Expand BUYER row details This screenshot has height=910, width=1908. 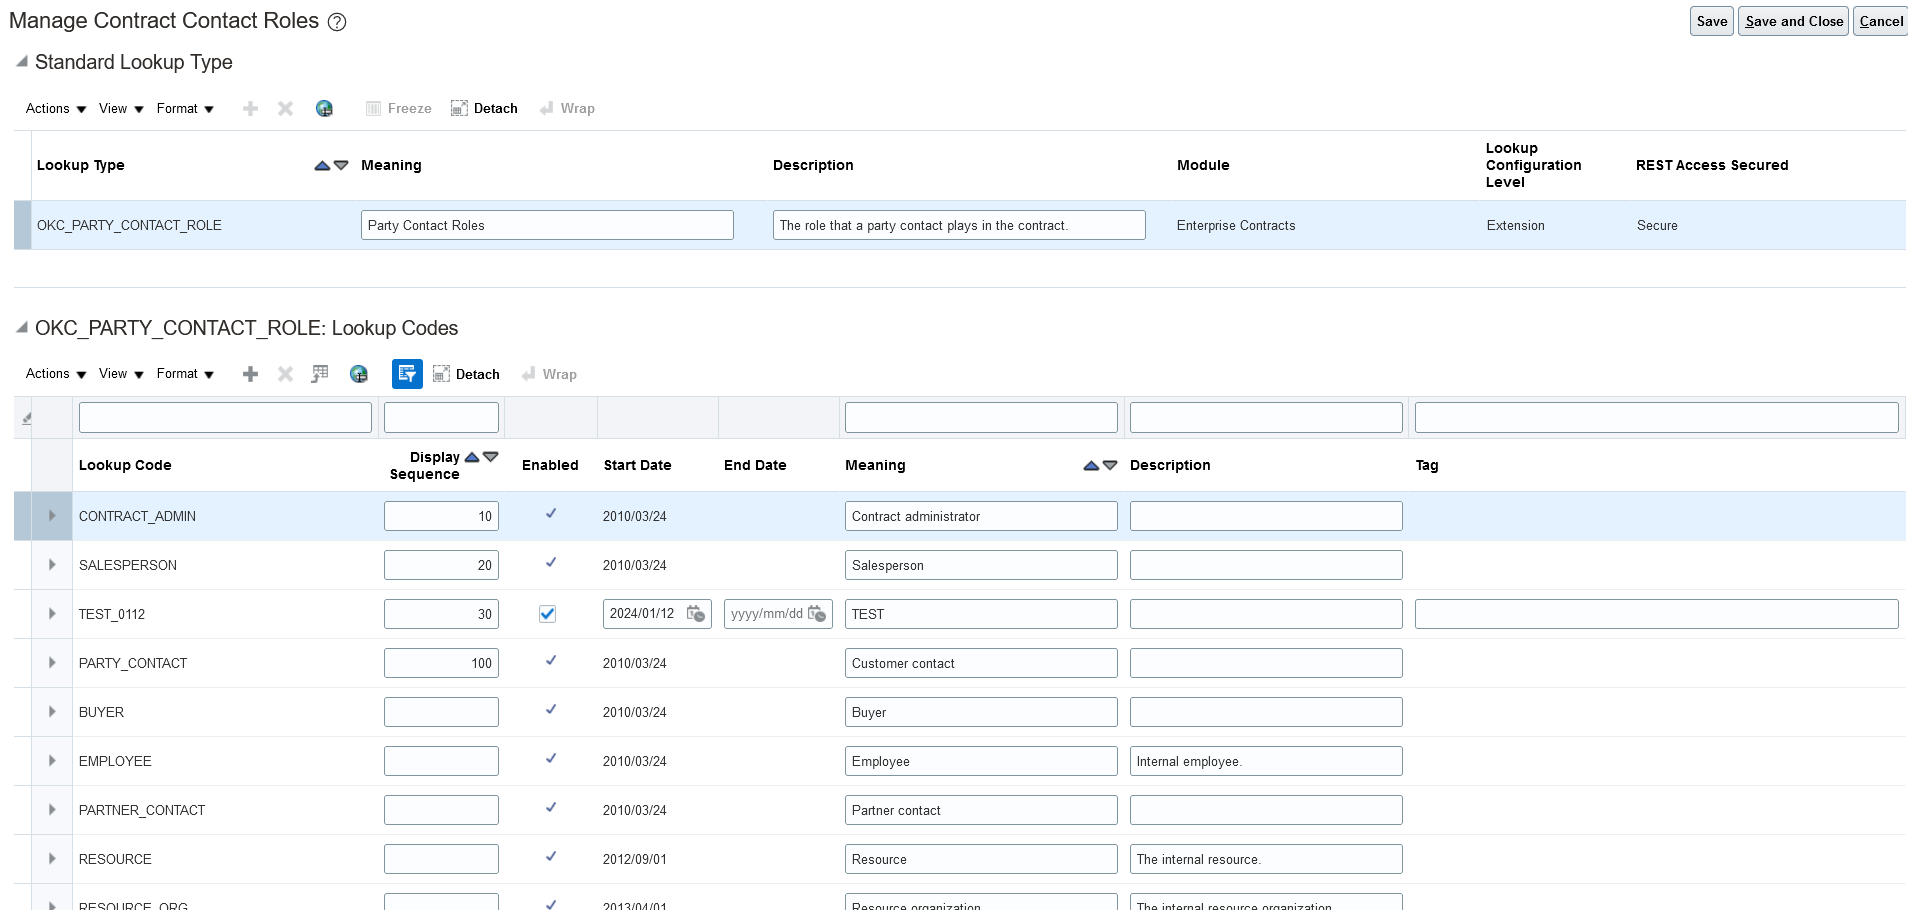[52, 712]
